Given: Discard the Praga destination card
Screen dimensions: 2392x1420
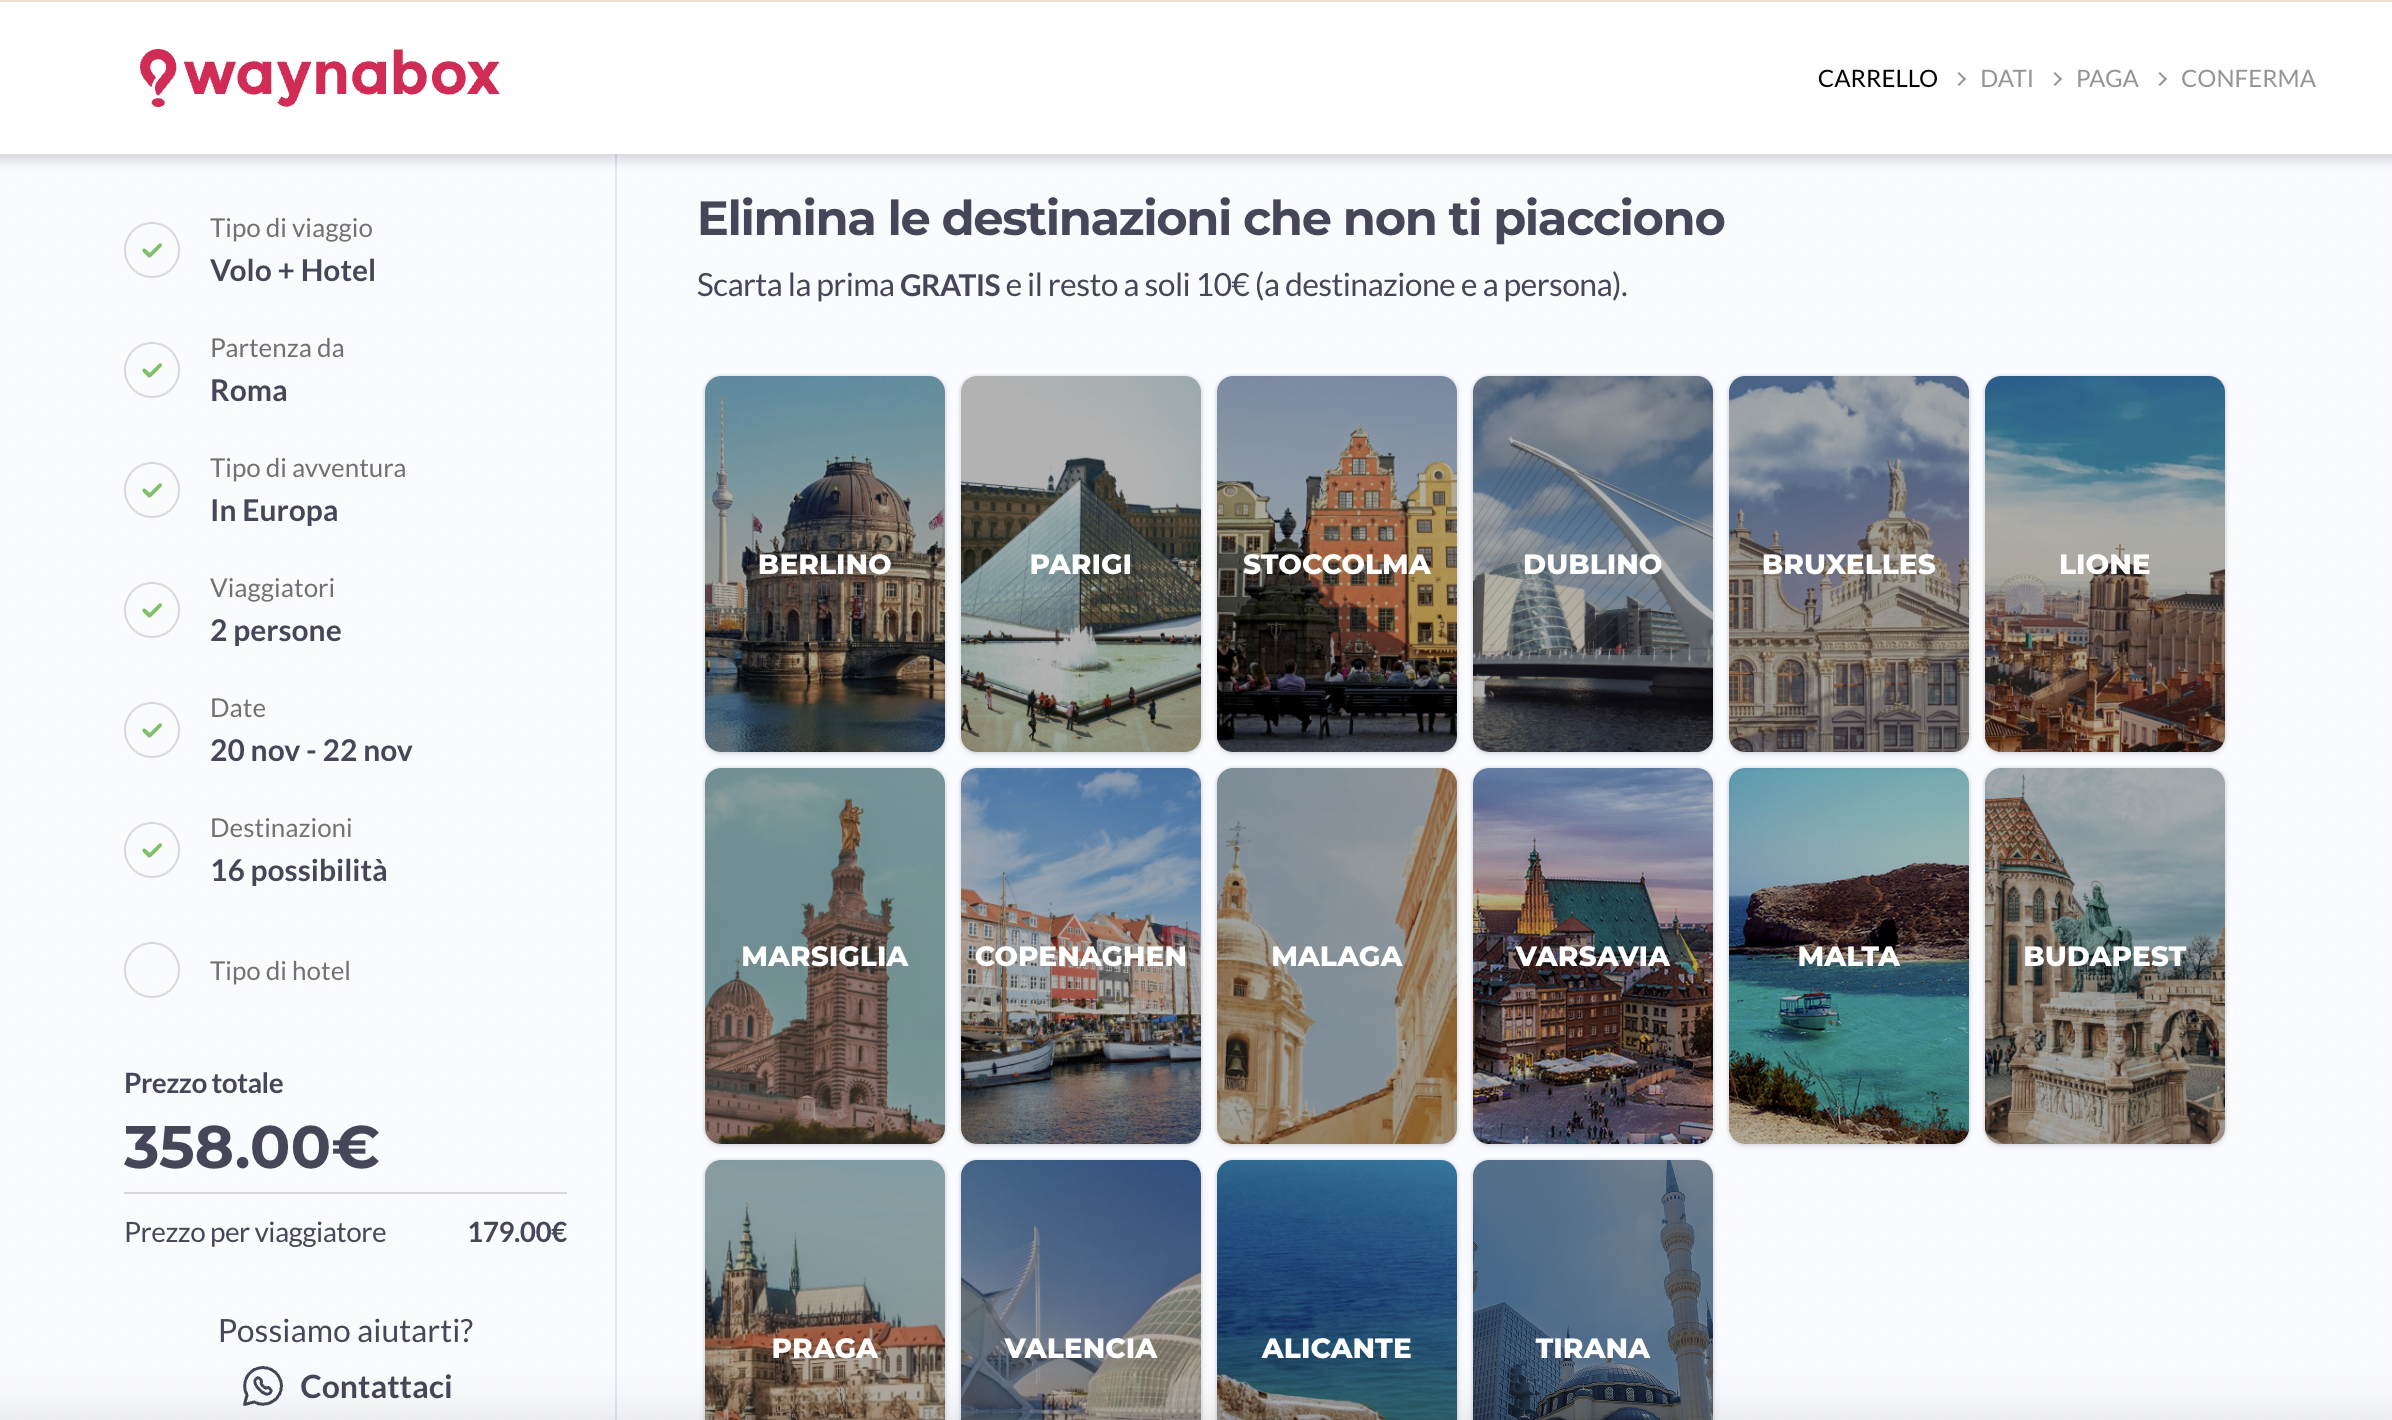Looking at the screenshot, I should (x=825, y=1290).
